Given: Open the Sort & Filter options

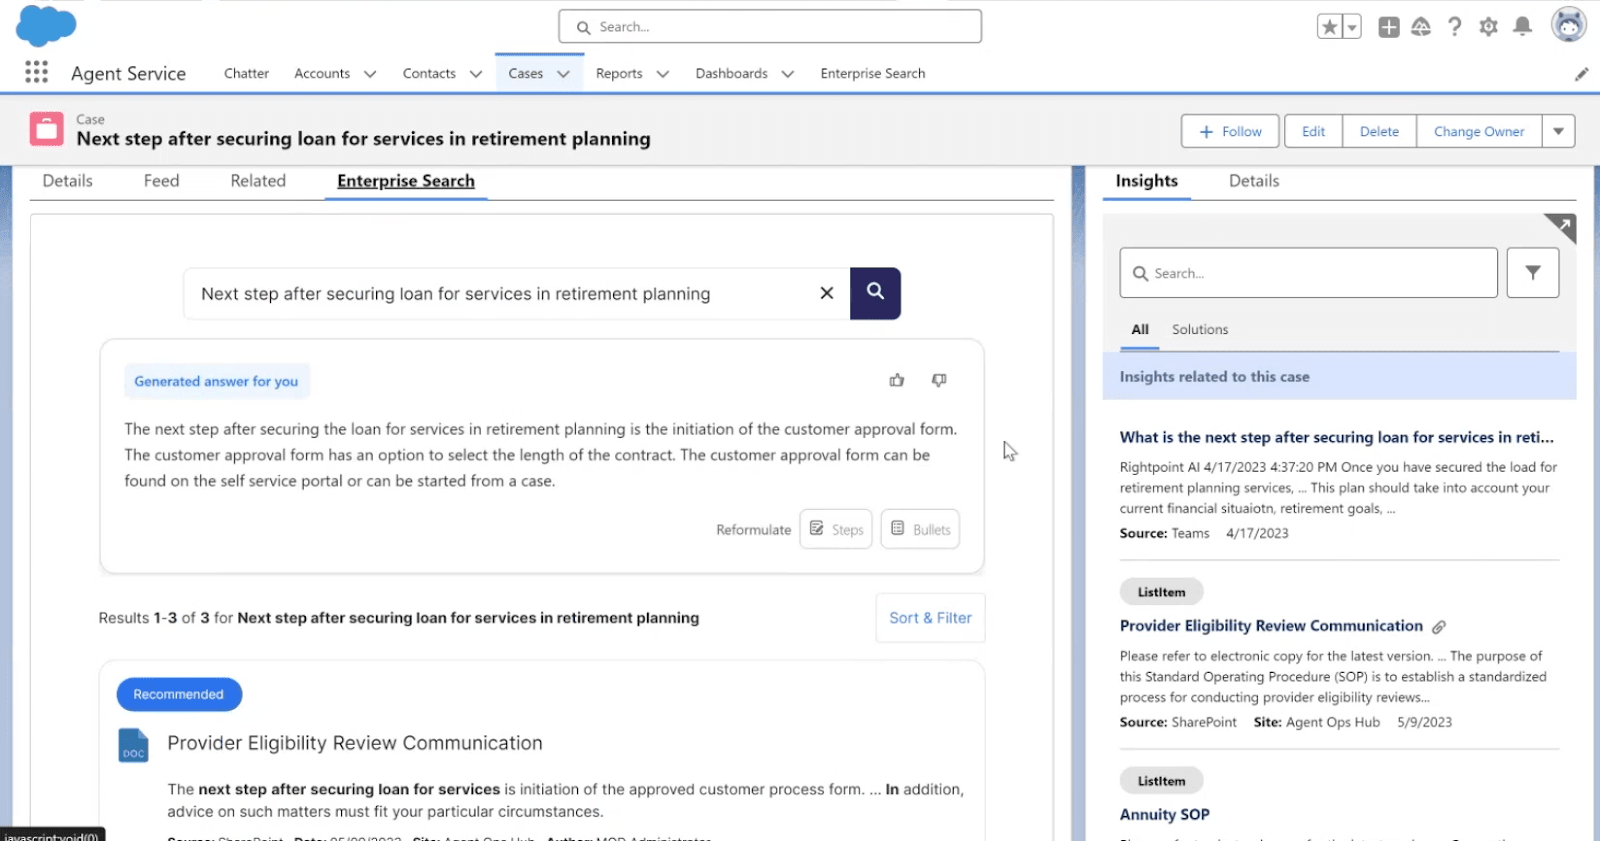Looking at the screenshot, I should coord(930,618).
